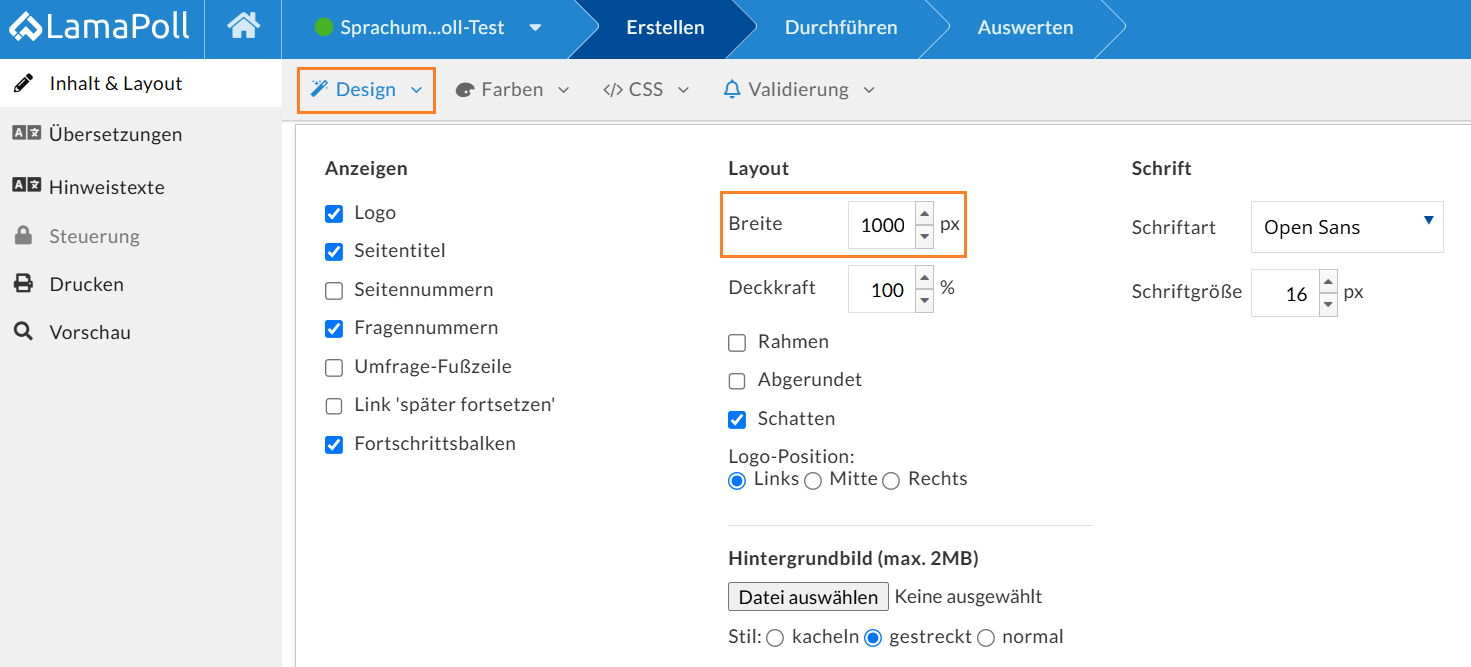Click the LamaPoll logo

point(100,27)
